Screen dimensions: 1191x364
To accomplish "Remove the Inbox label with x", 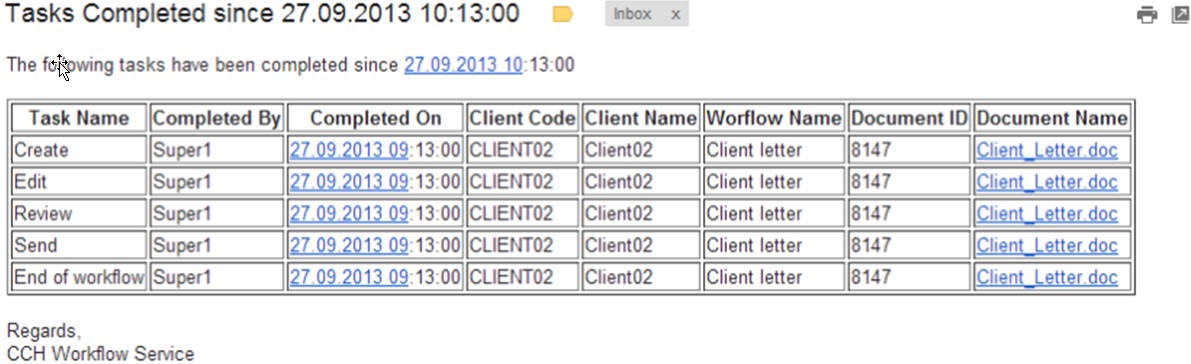I will 676,14.
